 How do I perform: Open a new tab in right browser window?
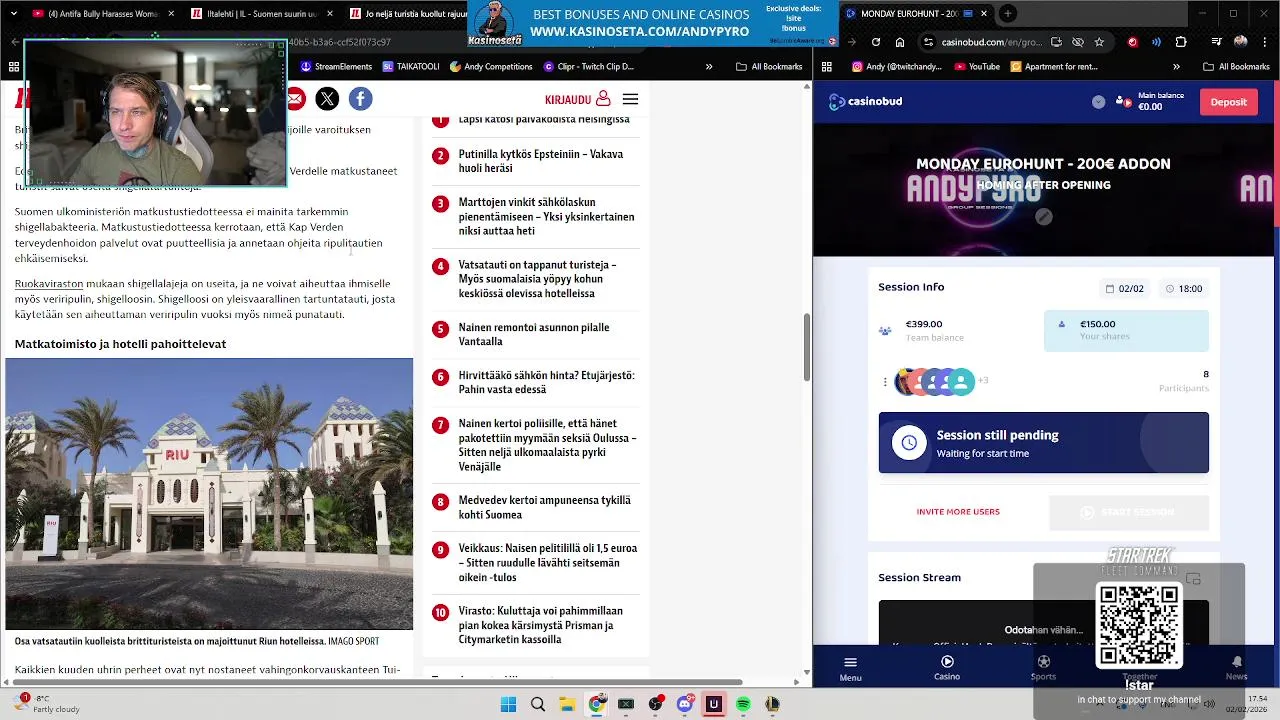(x=1008, y=13)
